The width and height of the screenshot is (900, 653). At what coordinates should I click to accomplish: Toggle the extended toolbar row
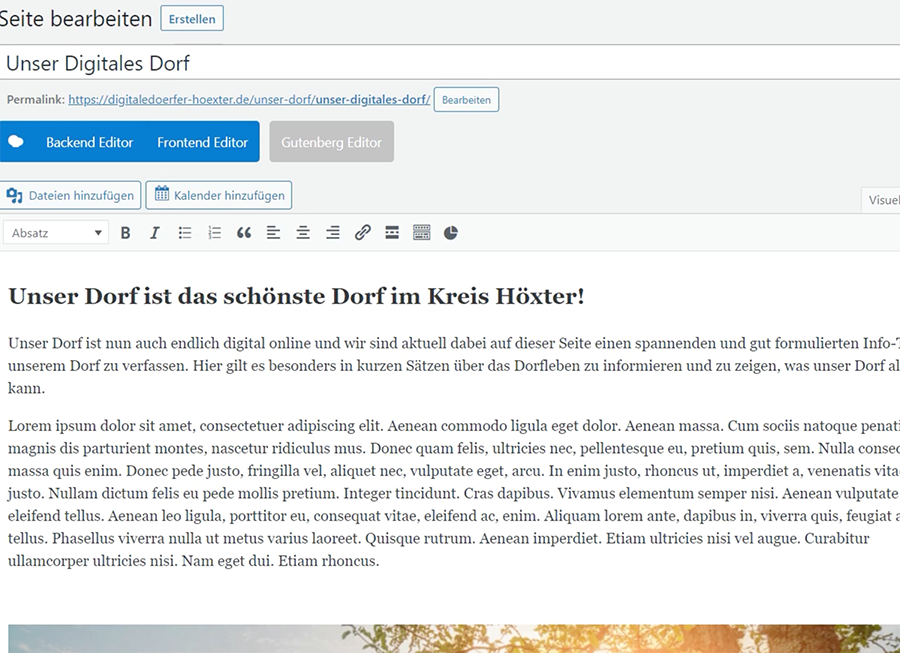[x=421, y=233]
